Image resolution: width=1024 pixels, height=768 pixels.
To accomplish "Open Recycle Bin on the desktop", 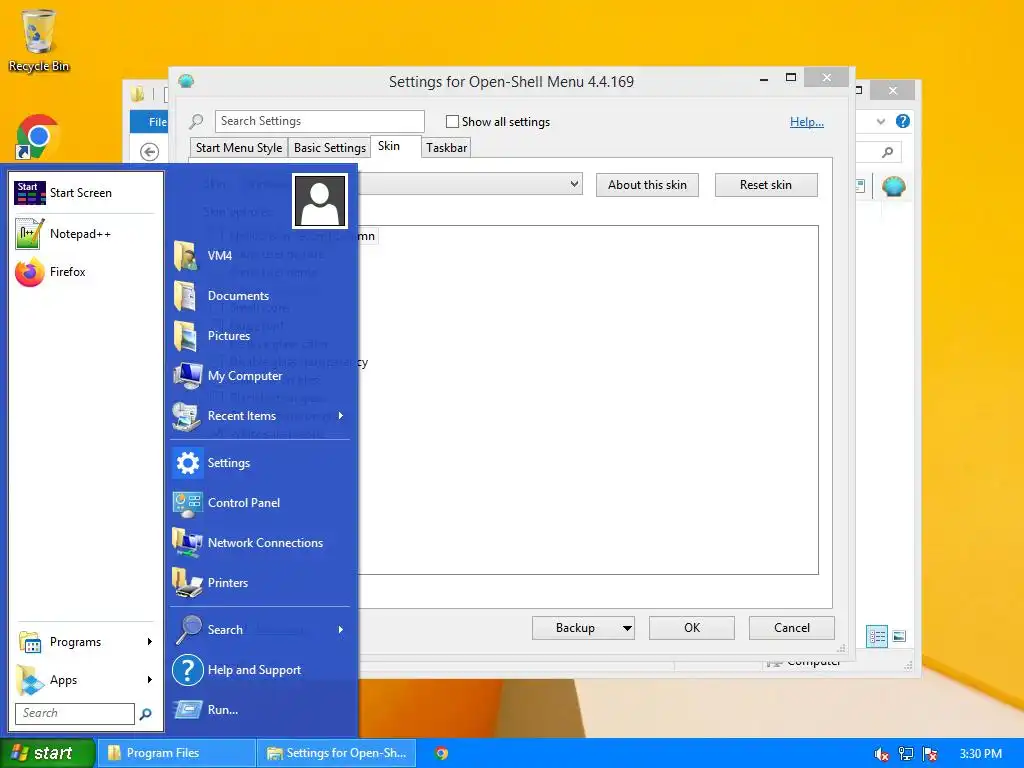I will click(x=39, y=39).
